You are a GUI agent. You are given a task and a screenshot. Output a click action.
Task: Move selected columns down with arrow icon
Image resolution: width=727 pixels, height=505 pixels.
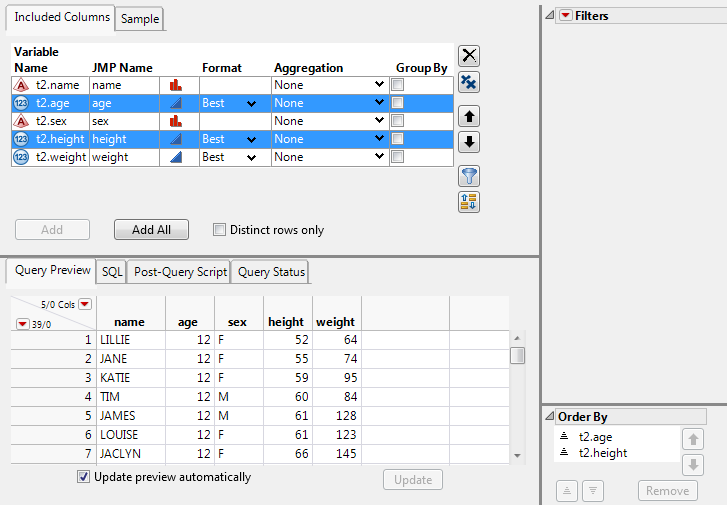(468, 142)
